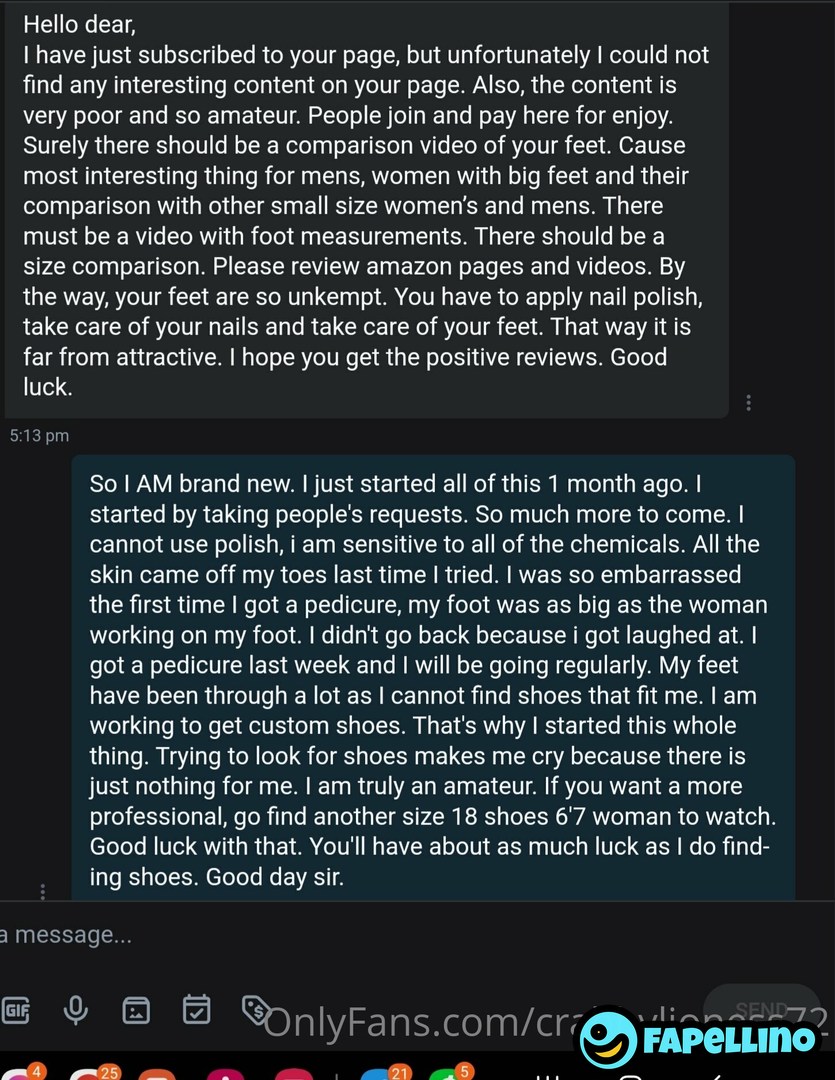Image resolution: width=835 pixels, height=1080 pixels.
Task: Open the pink taskbar app icon
Action: pyautogui.click(x=226, y=1074)
